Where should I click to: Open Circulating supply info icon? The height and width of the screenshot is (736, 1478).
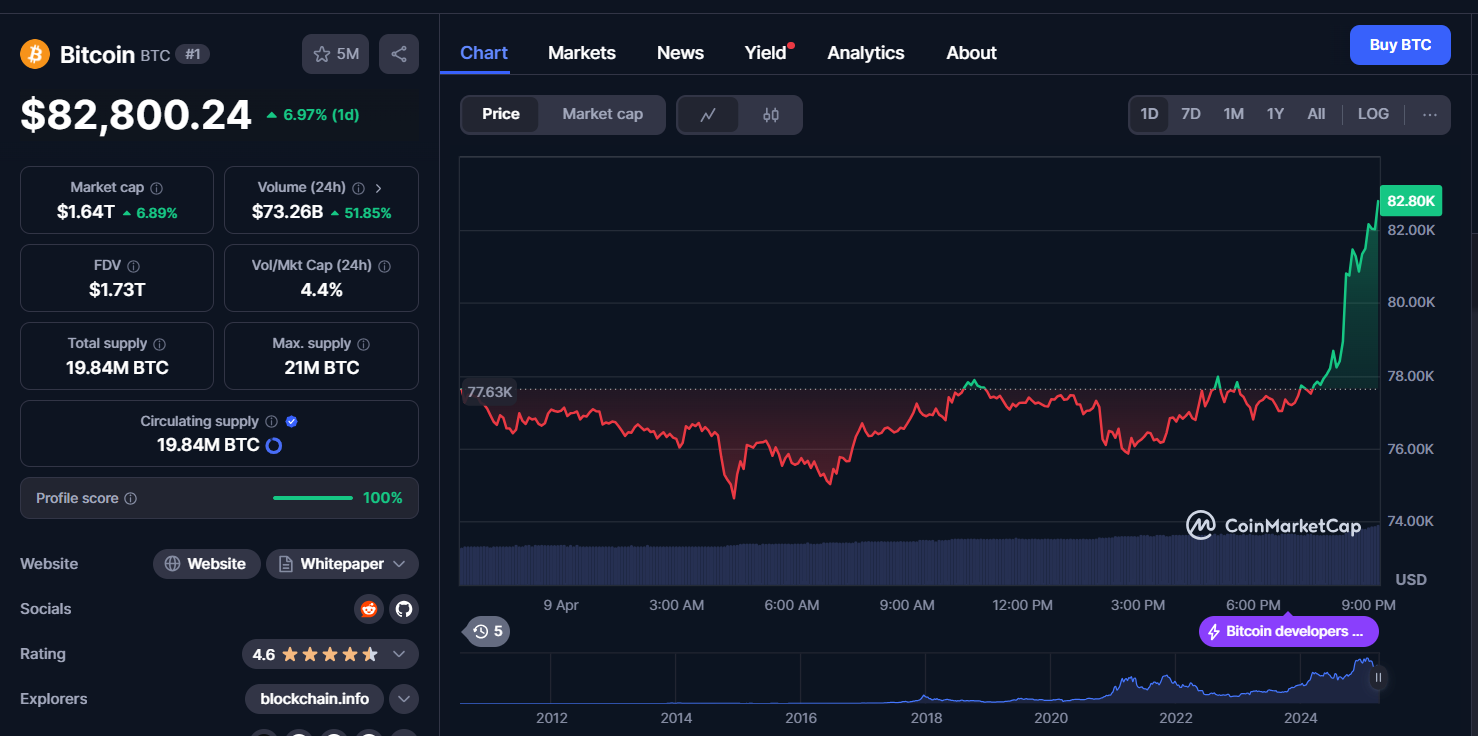272,422
